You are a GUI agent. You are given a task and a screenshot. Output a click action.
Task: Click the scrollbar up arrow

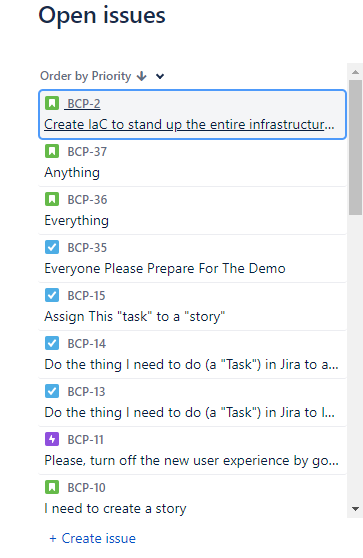point(355,72)
